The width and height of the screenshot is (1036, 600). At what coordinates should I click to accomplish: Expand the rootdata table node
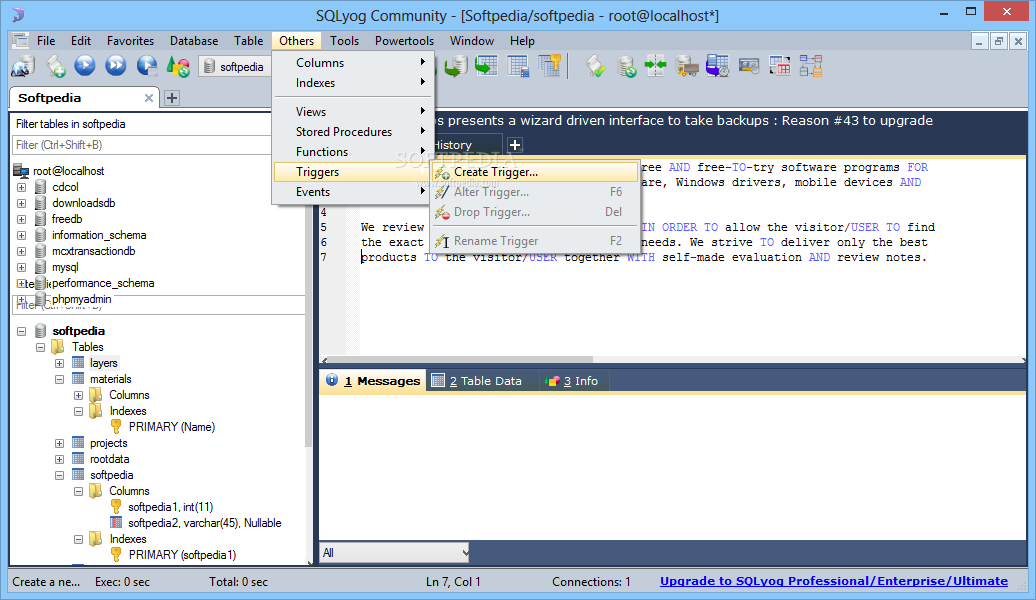pos(59,459)
